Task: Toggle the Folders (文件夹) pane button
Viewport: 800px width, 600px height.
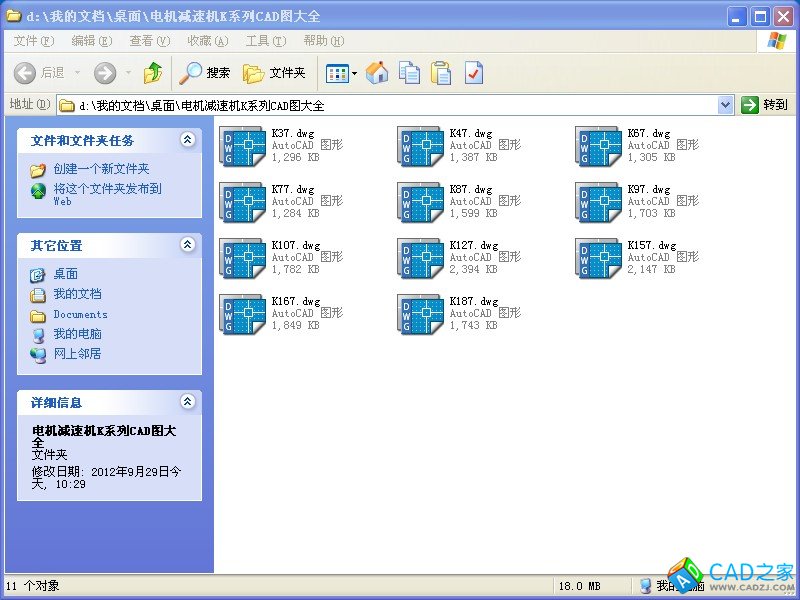Action: (x=274, y=72)
